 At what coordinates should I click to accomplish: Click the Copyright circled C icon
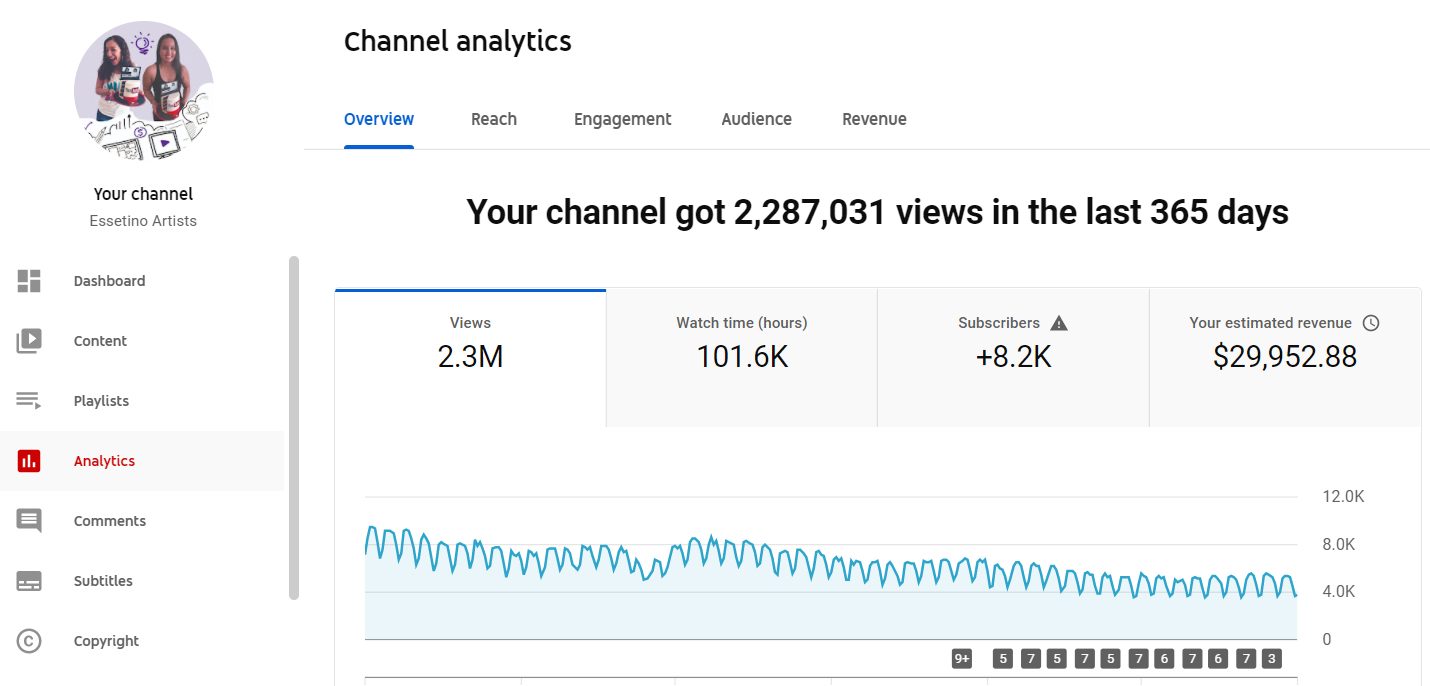(29, 641)
